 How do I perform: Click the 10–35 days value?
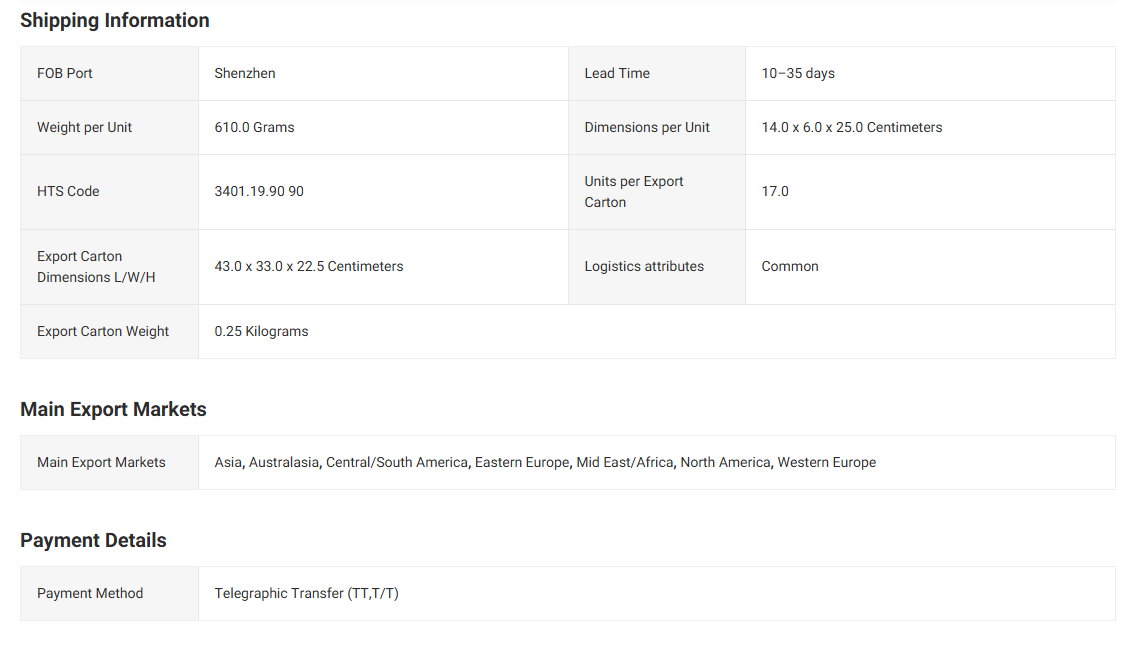point(798,73)
